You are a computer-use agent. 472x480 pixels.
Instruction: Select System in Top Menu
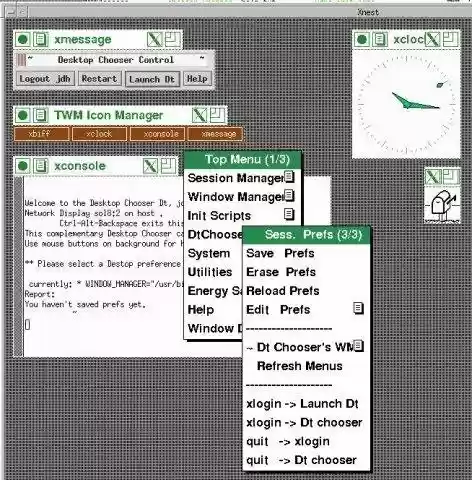coord(214,253)
